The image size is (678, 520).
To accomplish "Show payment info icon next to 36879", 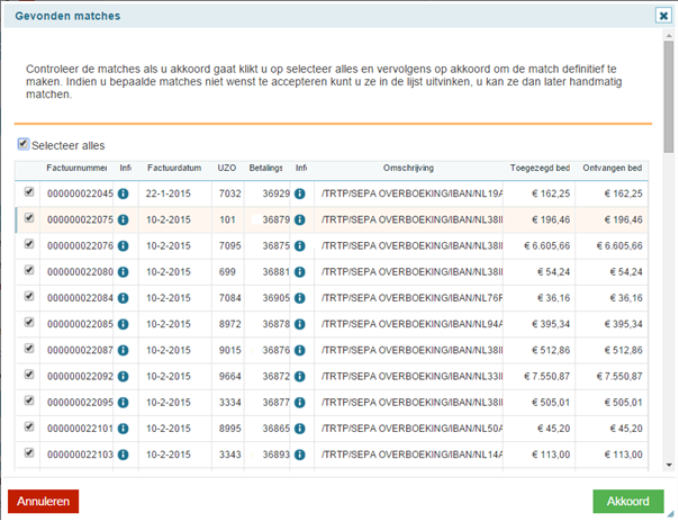I will (300, 220).
